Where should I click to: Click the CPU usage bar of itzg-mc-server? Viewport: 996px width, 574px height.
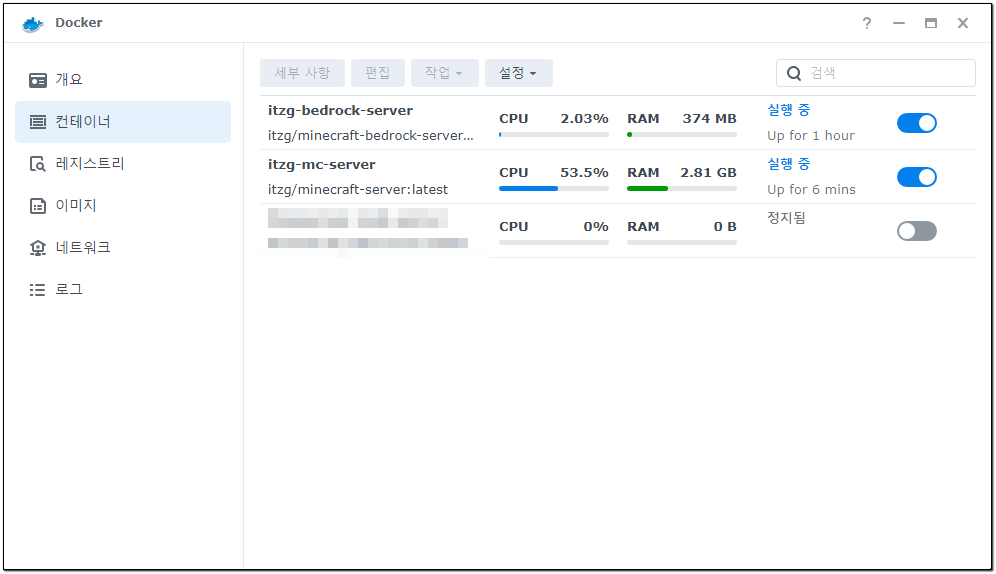click(x=554, y=189)
